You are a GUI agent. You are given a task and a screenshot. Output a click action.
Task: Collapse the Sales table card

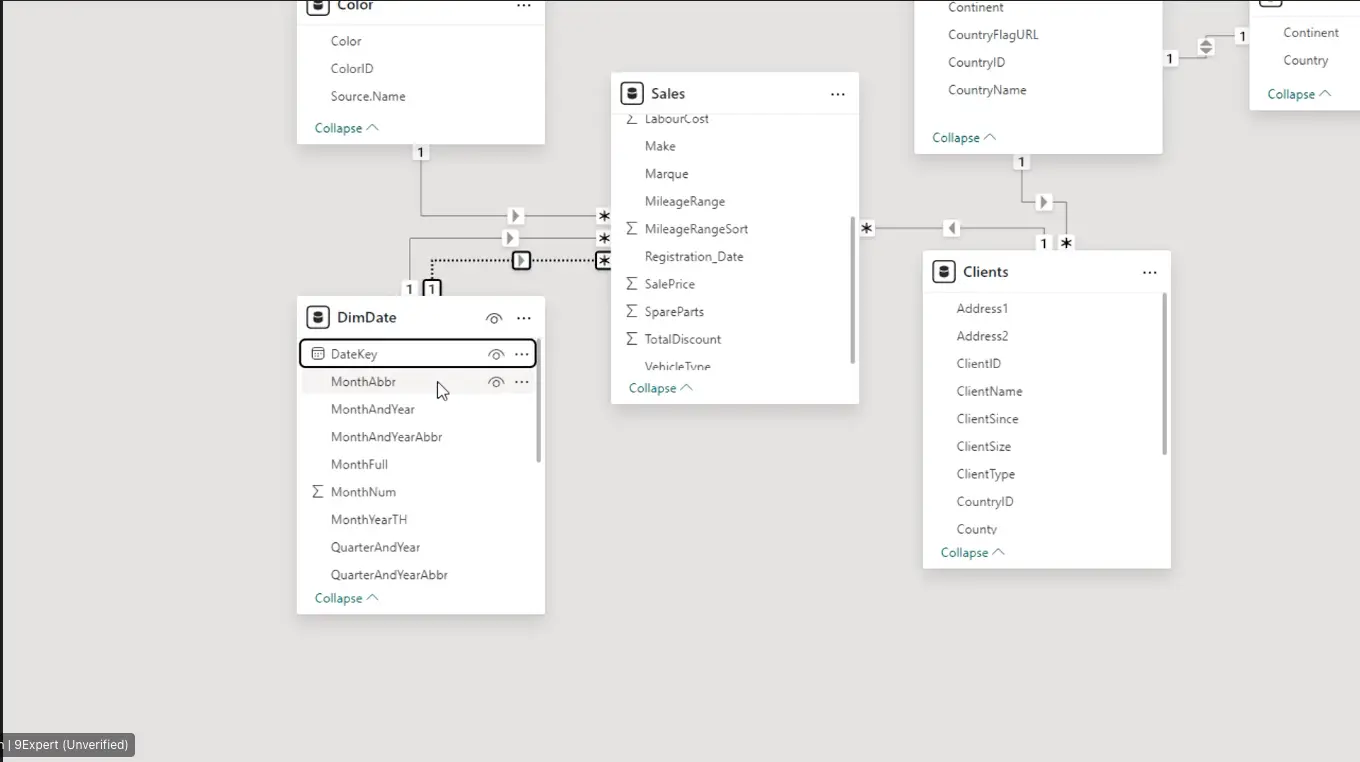(x=660, y=388)
